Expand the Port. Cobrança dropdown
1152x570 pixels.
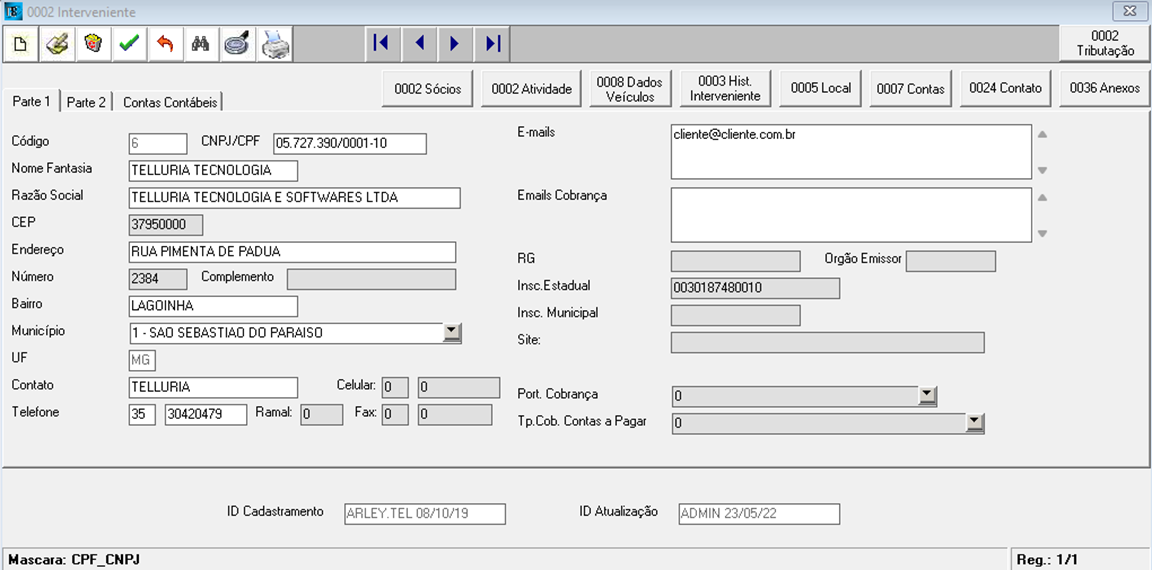point(928,396)
